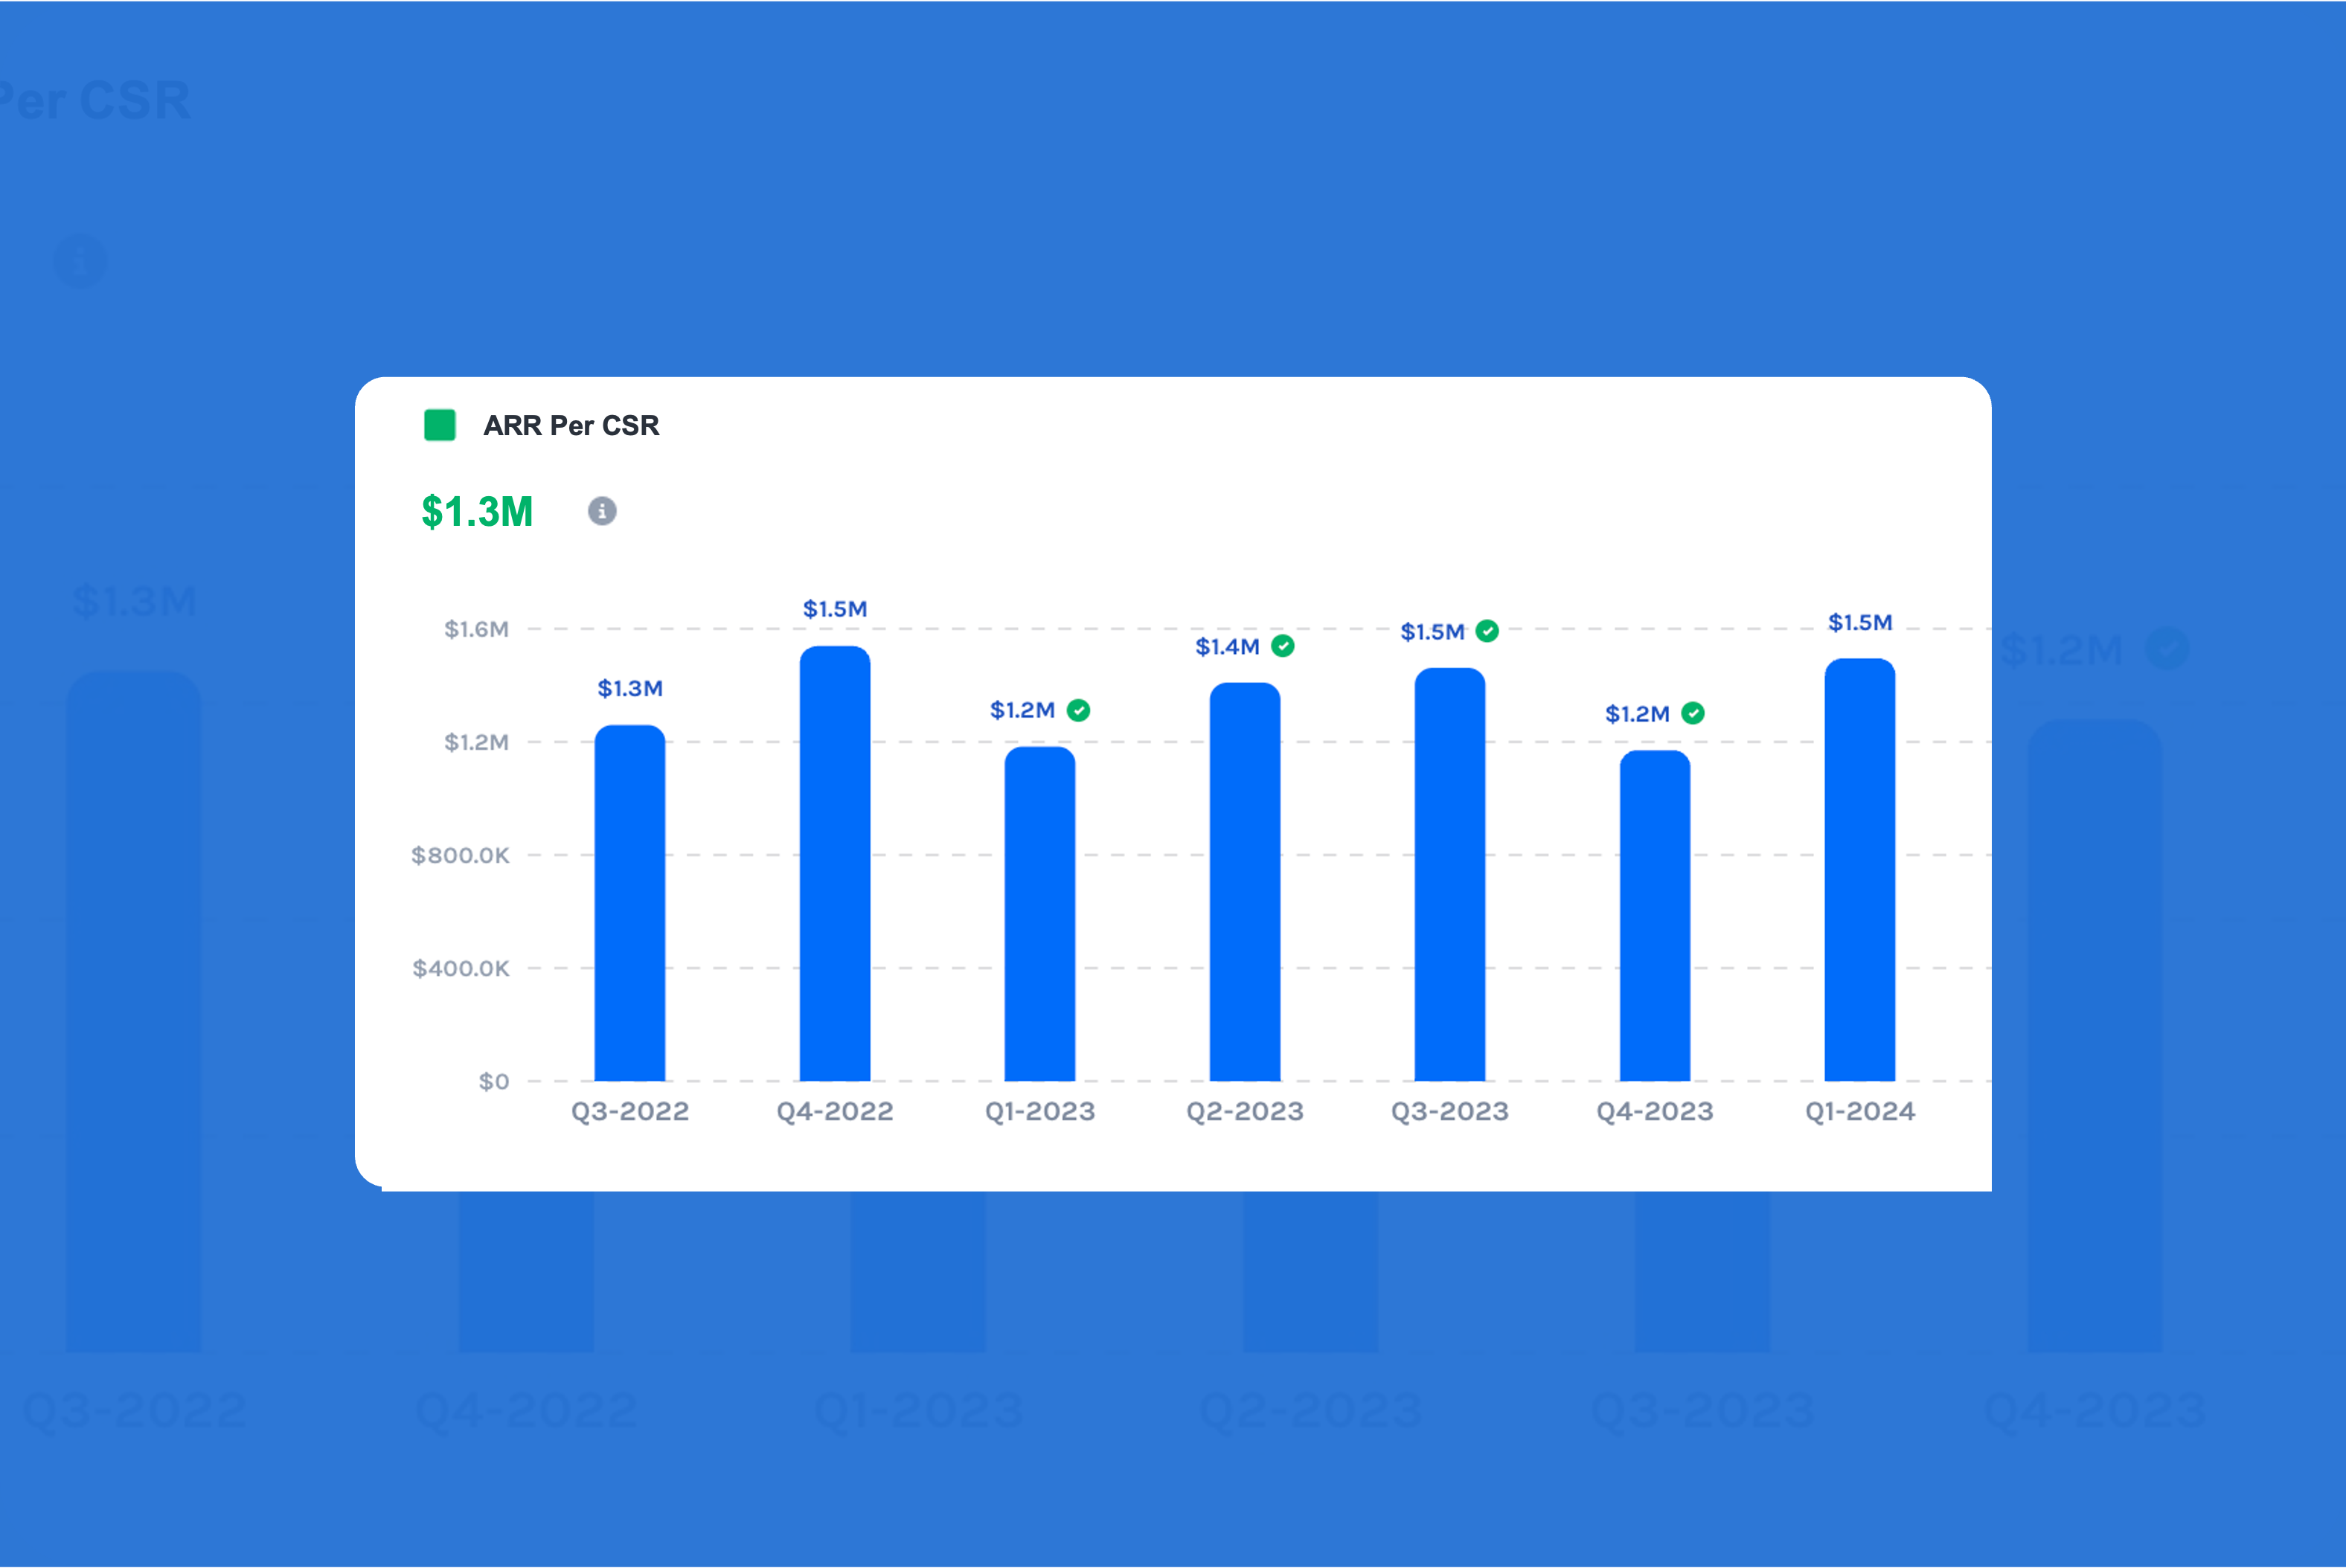Select the ARR Per CSR legend label
This screenshot has width=2346, height=1568.
571,425
